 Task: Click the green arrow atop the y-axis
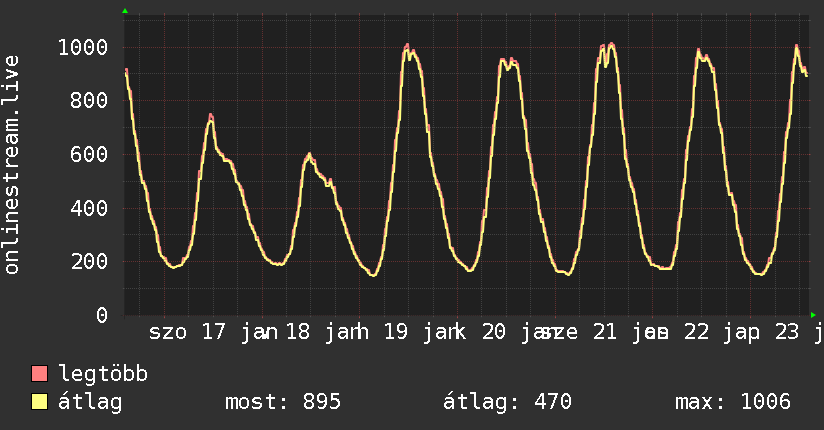(x=125, y=11)
